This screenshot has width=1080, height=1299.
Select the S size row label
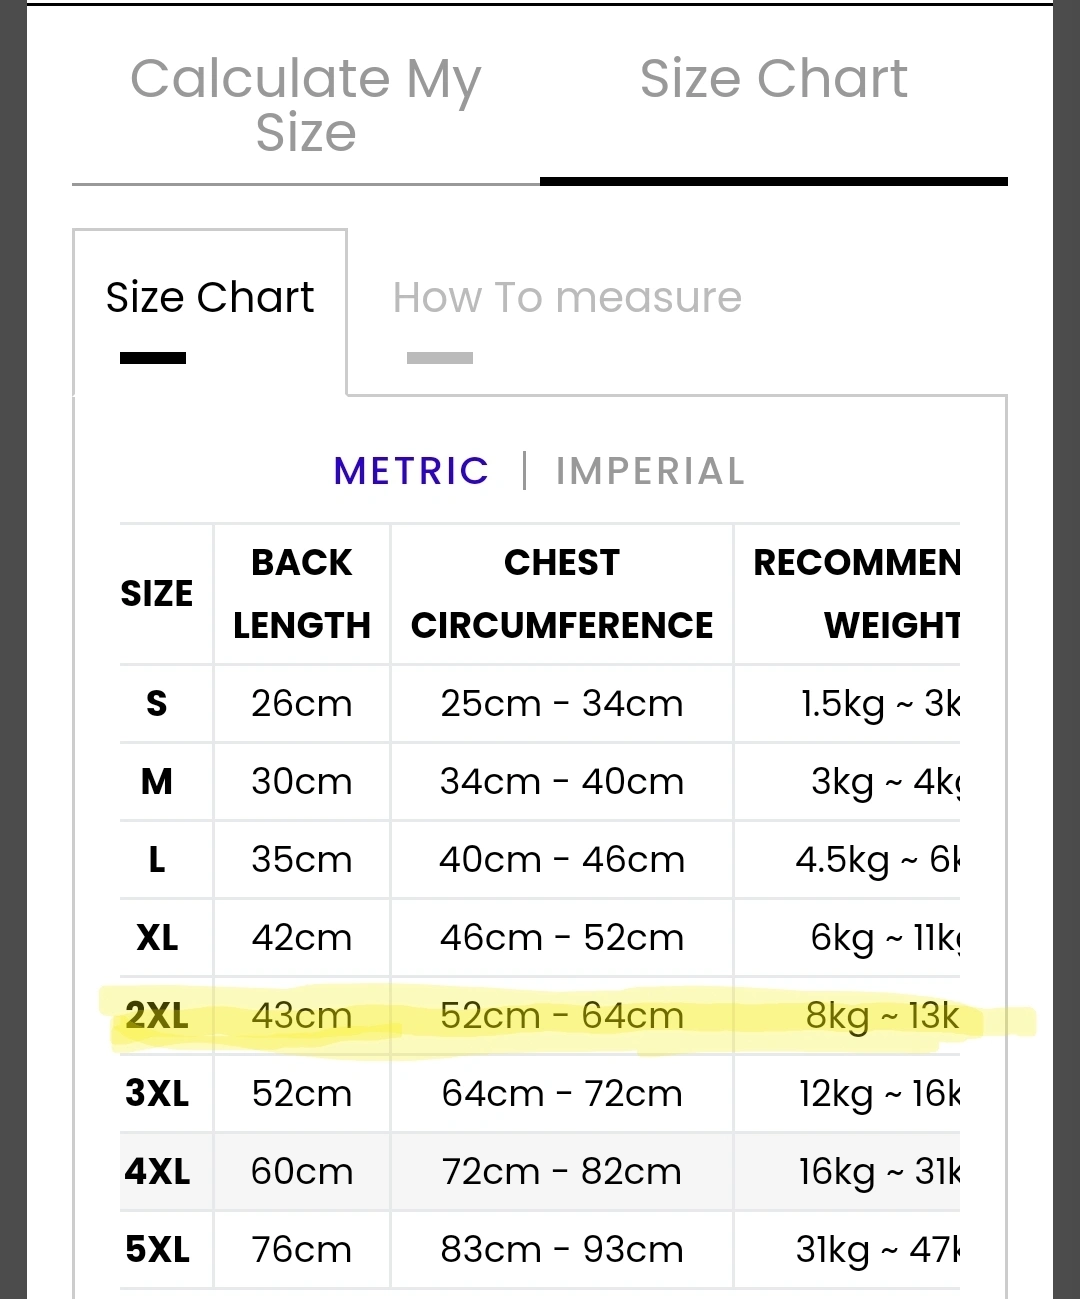(x=157, y=704)
